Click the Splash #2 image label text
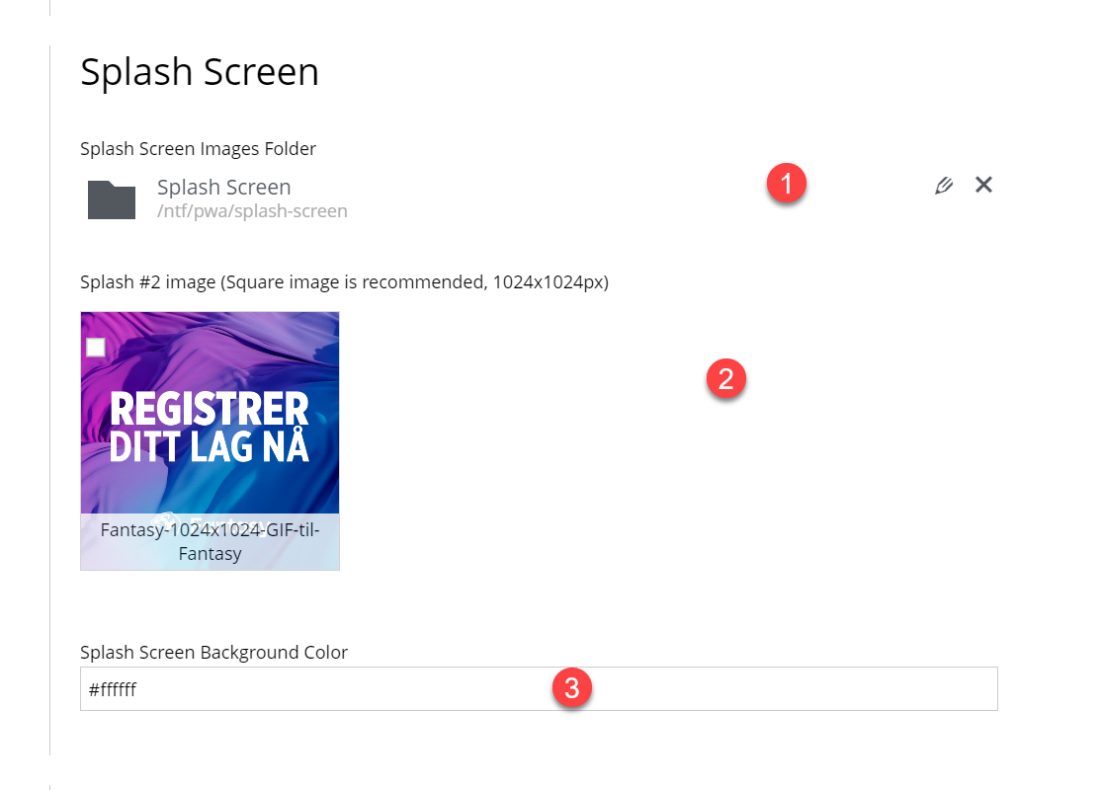Viewport: 1100px width, 790px height. click(344, 282)
